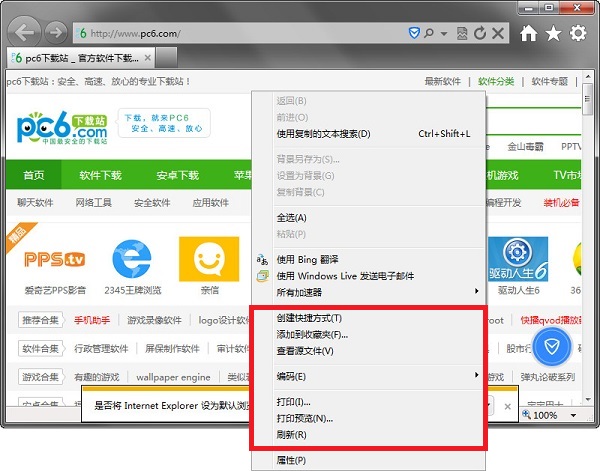Select 查看源文件(V) from context menu

(x=305, y=351)
